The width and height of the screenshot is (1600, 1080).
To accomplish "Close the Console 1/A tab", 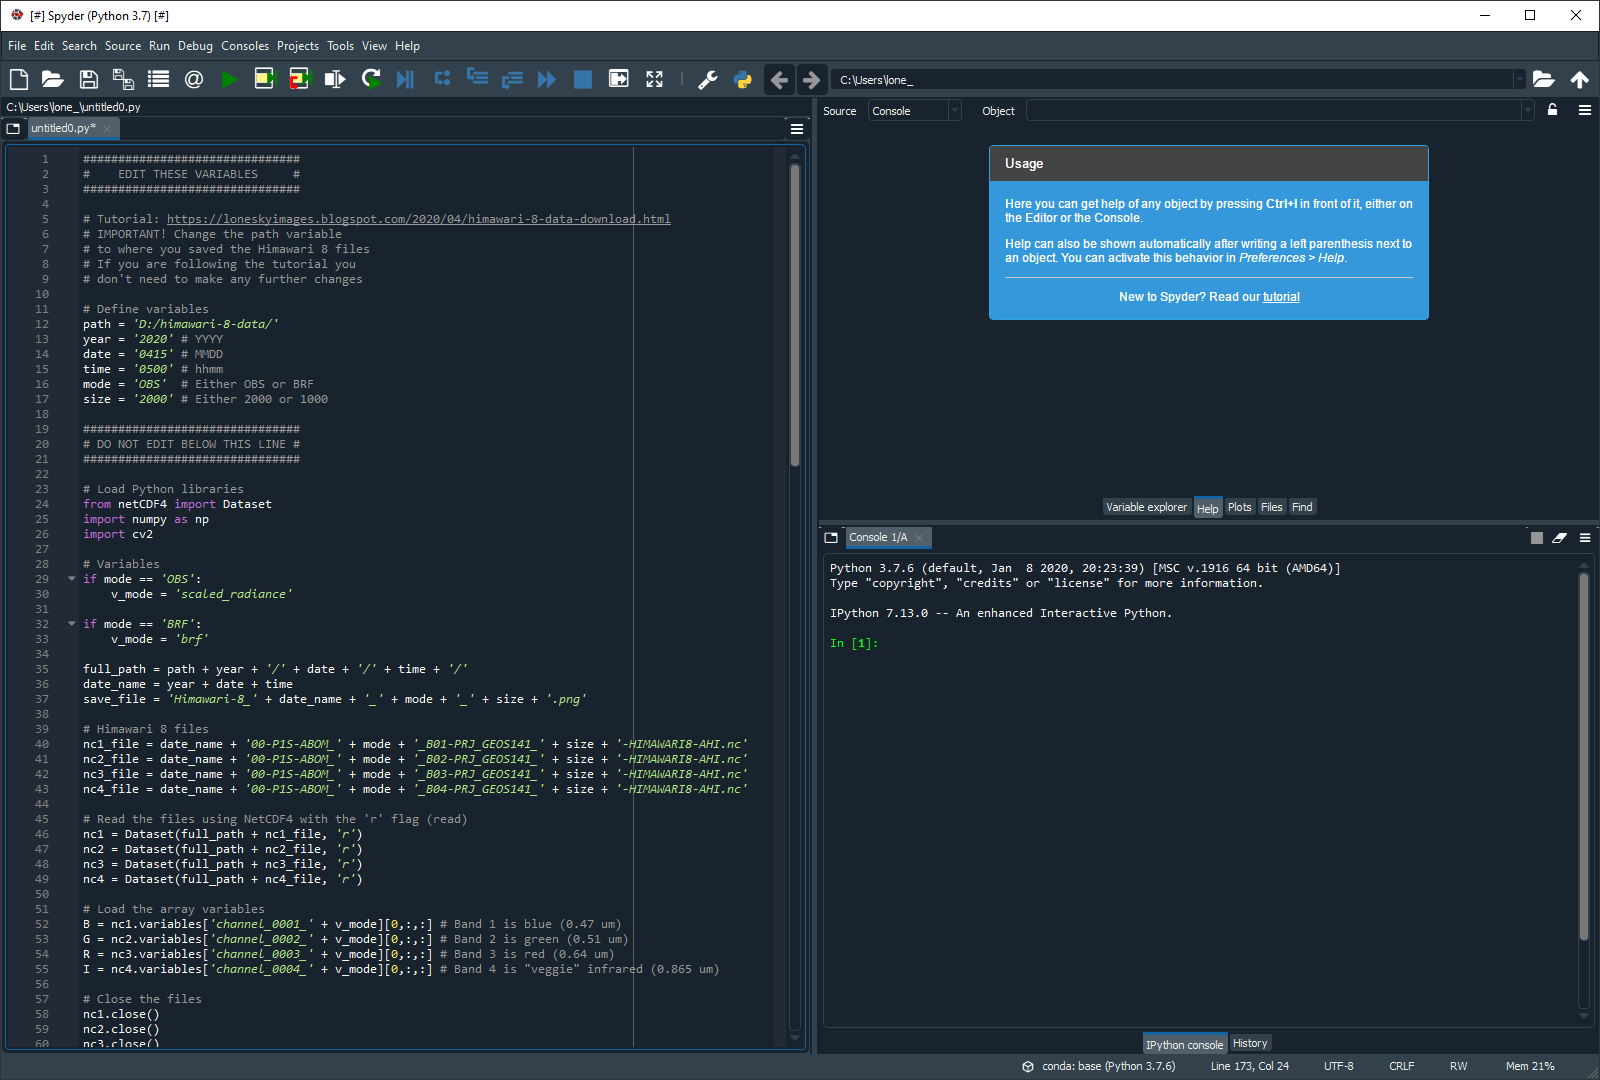I will (919, 537).
